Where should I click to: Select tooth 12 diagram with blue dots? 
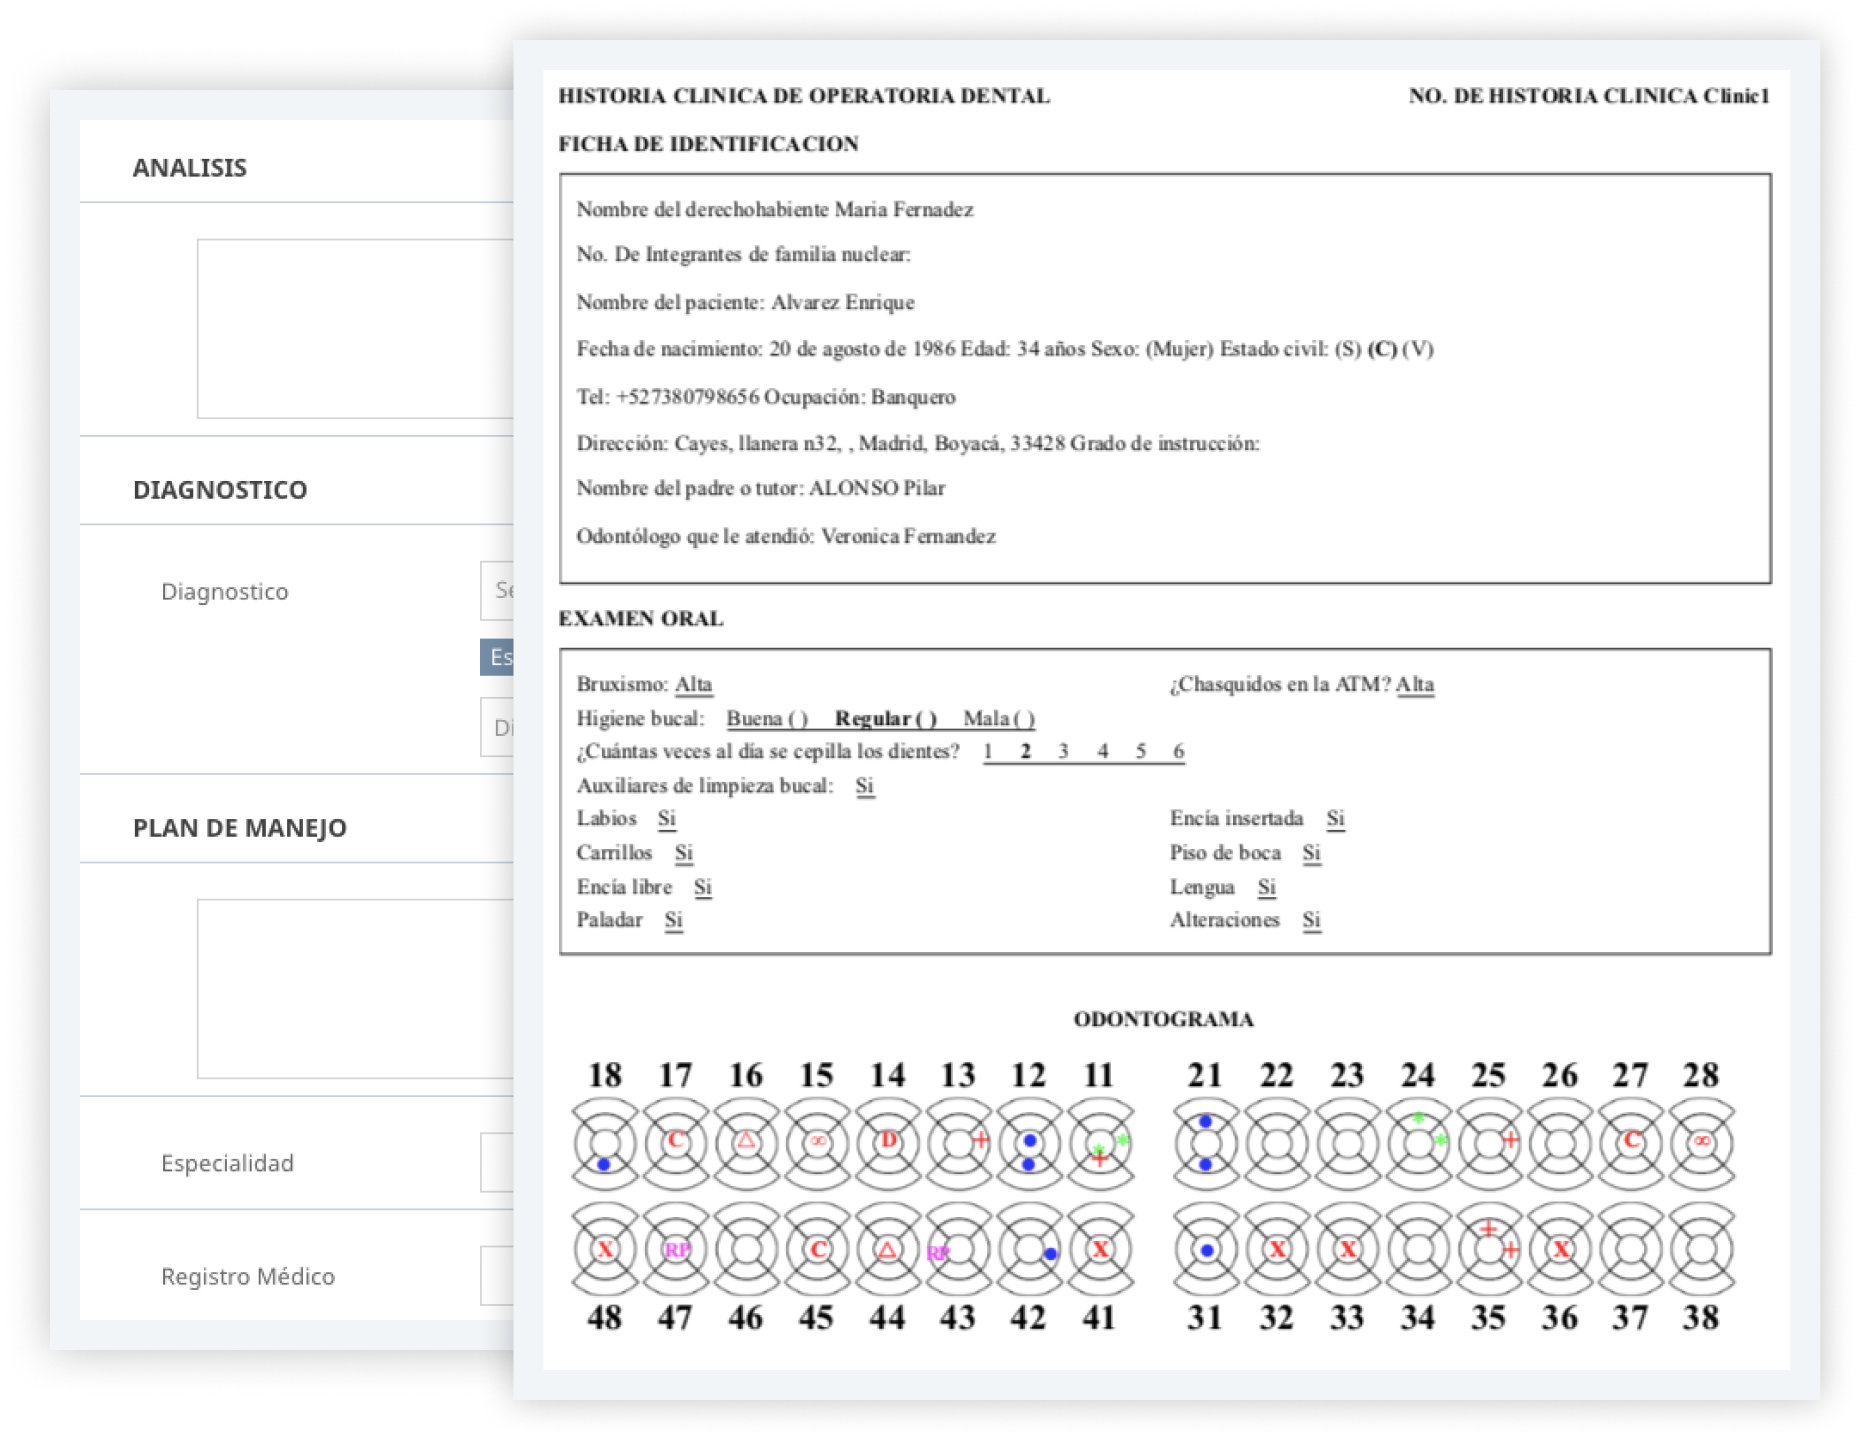pyautogui.click(x=1029, y=1143)
